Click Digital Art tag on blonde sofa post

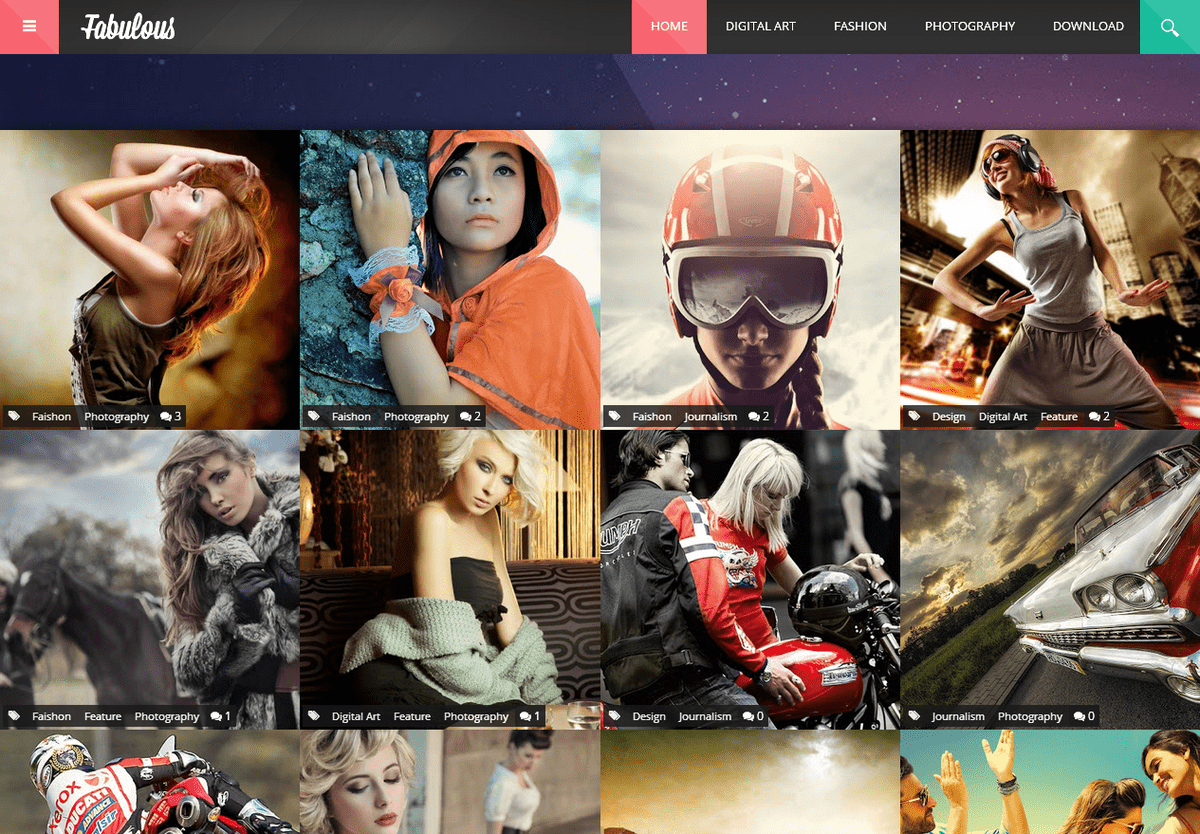coord(356,716)
